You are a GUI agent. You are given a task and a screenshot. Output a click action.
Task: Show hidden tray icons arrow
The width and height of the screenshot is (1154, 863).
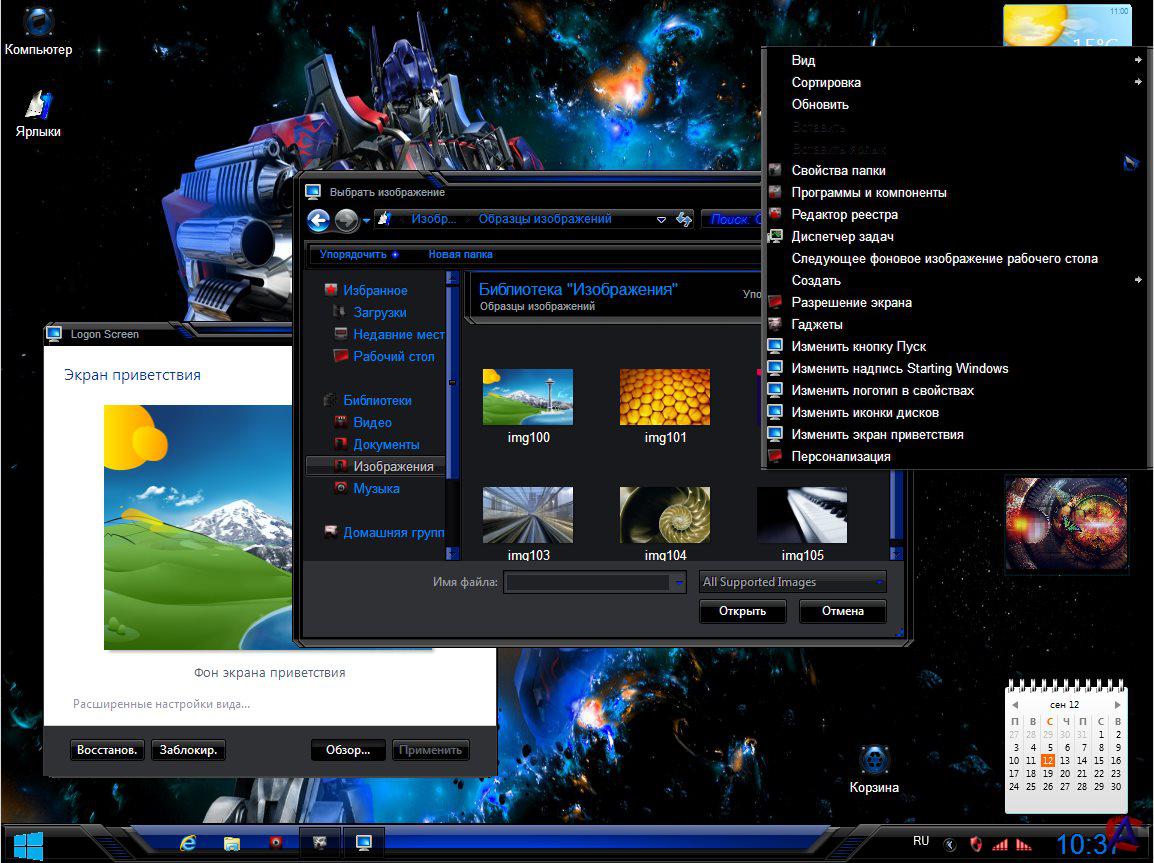pos(950,845)
